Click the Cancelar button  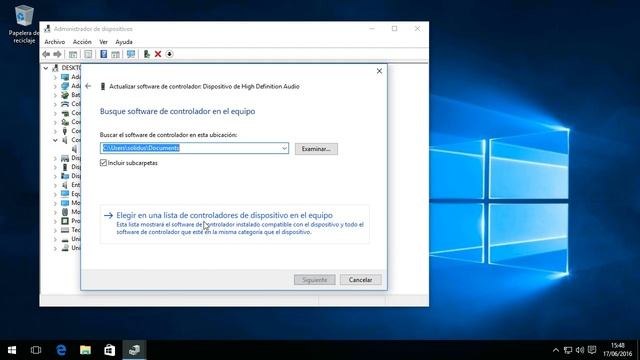[x=360, y=280]
